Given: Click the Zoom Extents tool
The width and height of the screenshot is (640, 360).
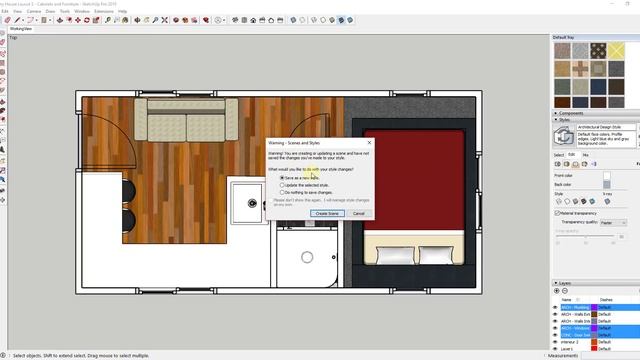Looking at the screenshot, I should (x=164, y=20).
